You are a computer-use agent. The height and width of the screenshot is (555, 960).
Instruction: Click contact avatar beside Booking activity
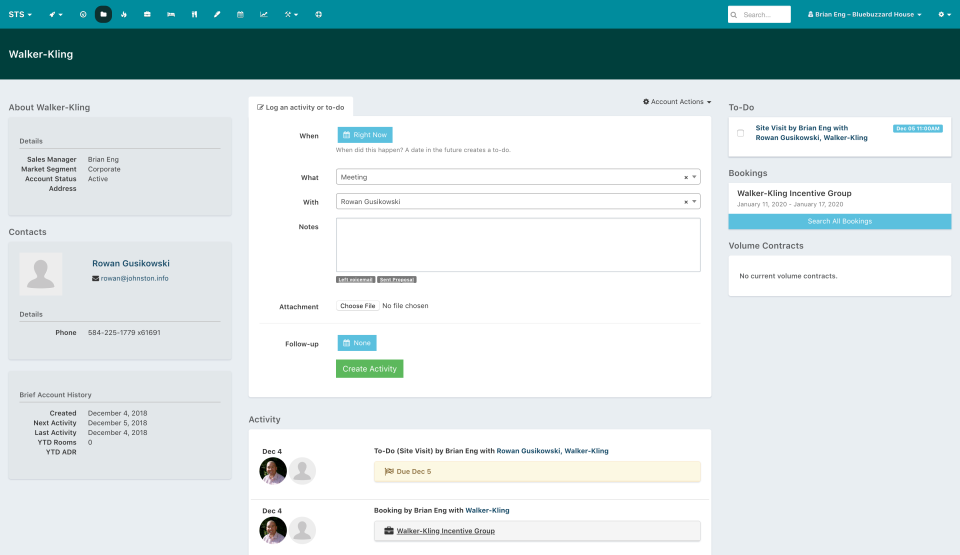click(302, 530)
